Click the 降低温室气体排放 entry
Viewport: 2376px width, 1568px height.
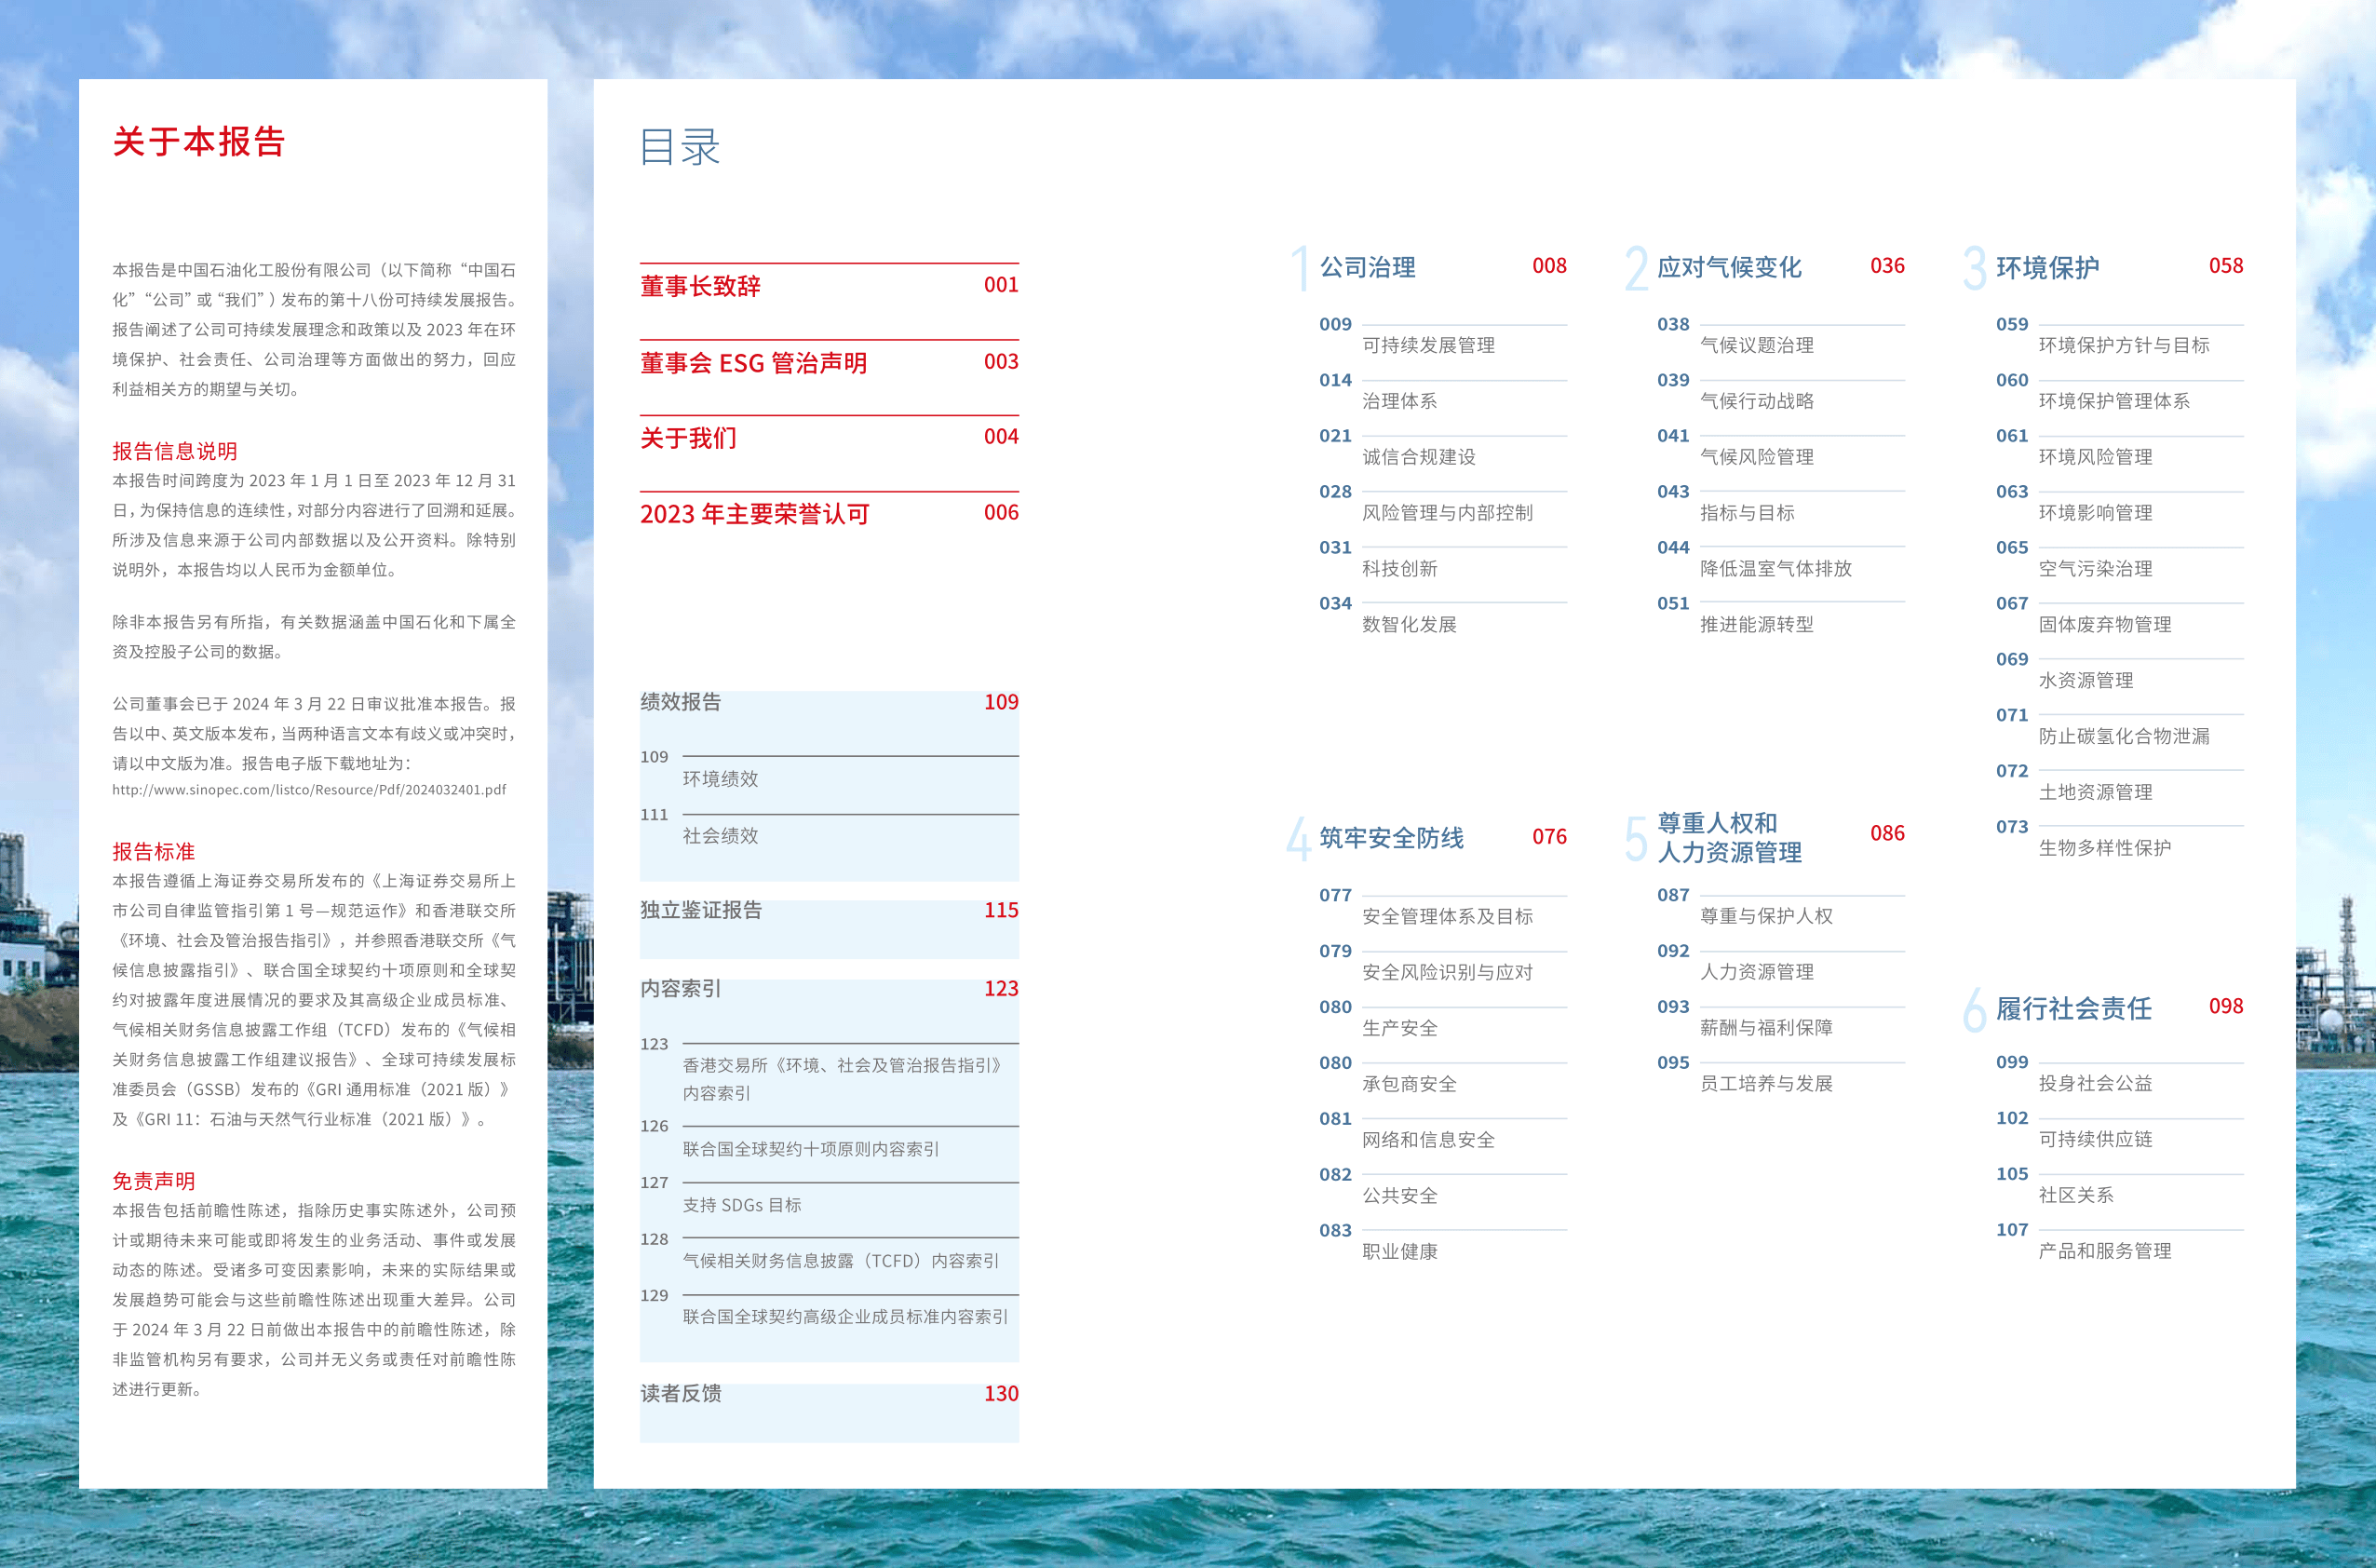[1776, 569]
